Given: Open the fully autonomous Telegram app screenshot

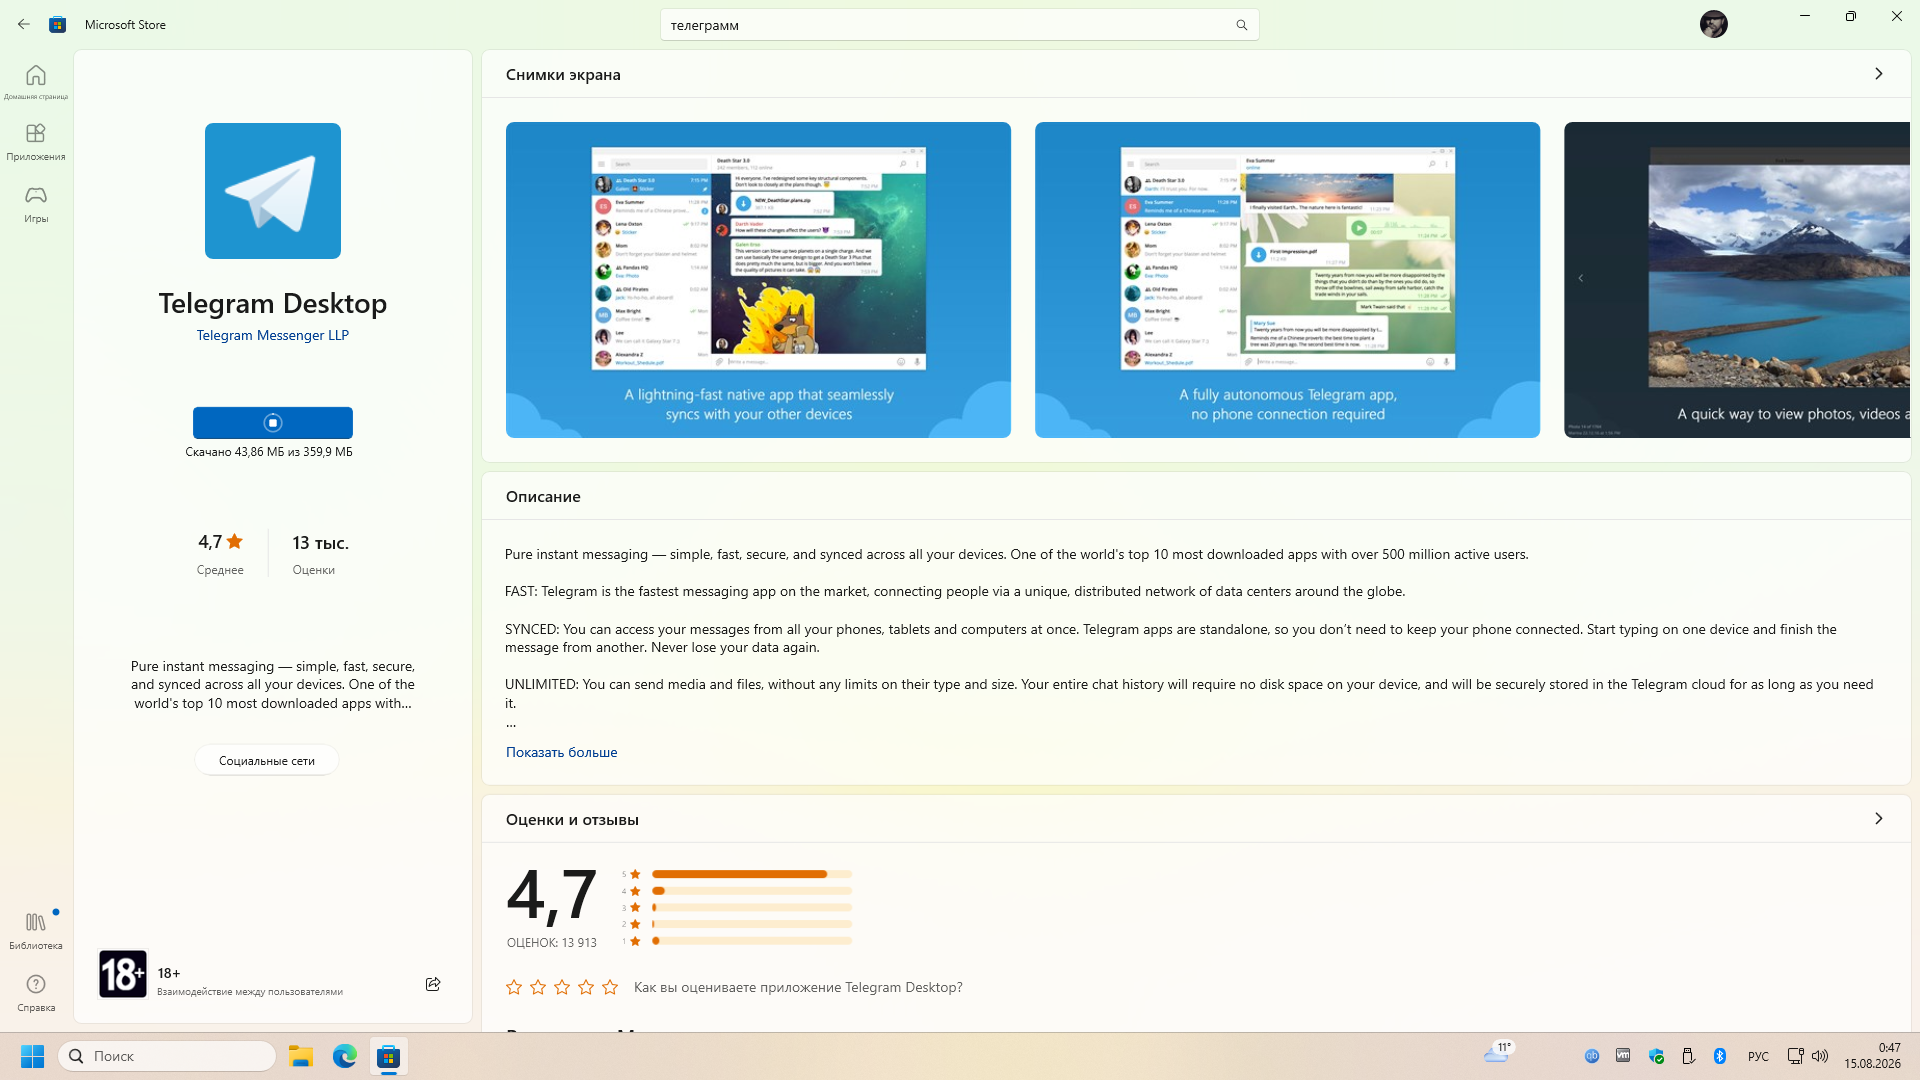Looking at the screenshot, I should click(1287, 280).
